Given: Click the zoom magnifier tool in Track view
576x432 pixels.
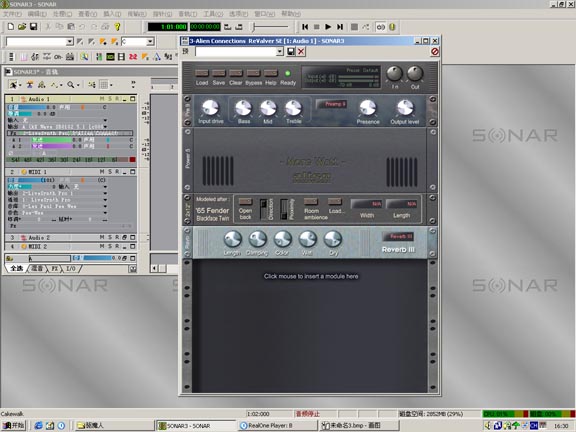Looking at the screenshot, I should point(71,85).
